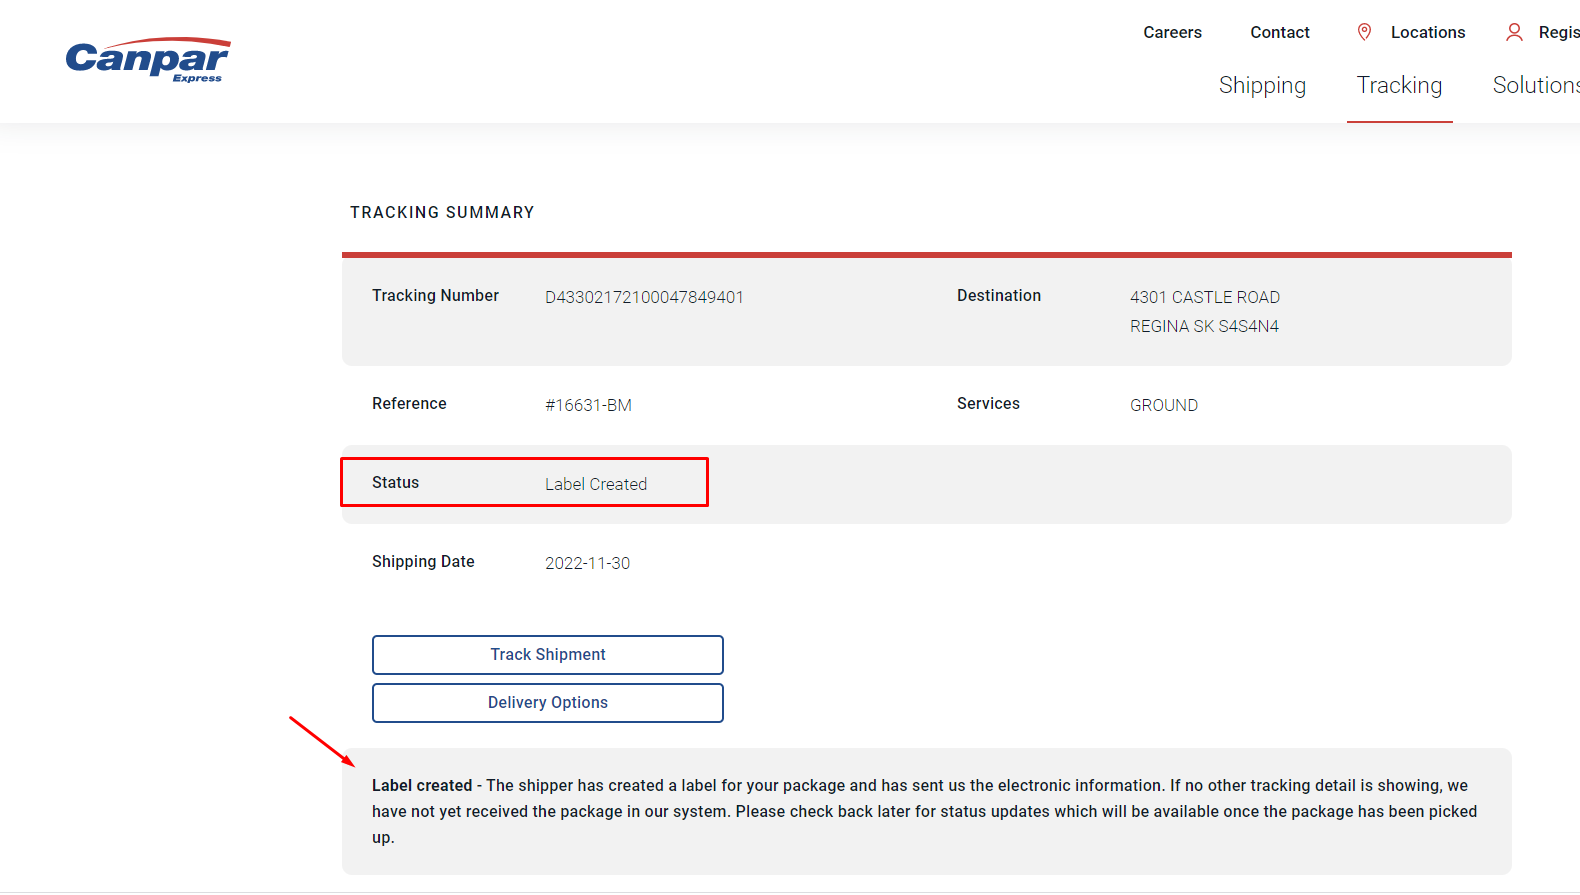
Task: Open the Solutions menu
Action: [1536, 85]
